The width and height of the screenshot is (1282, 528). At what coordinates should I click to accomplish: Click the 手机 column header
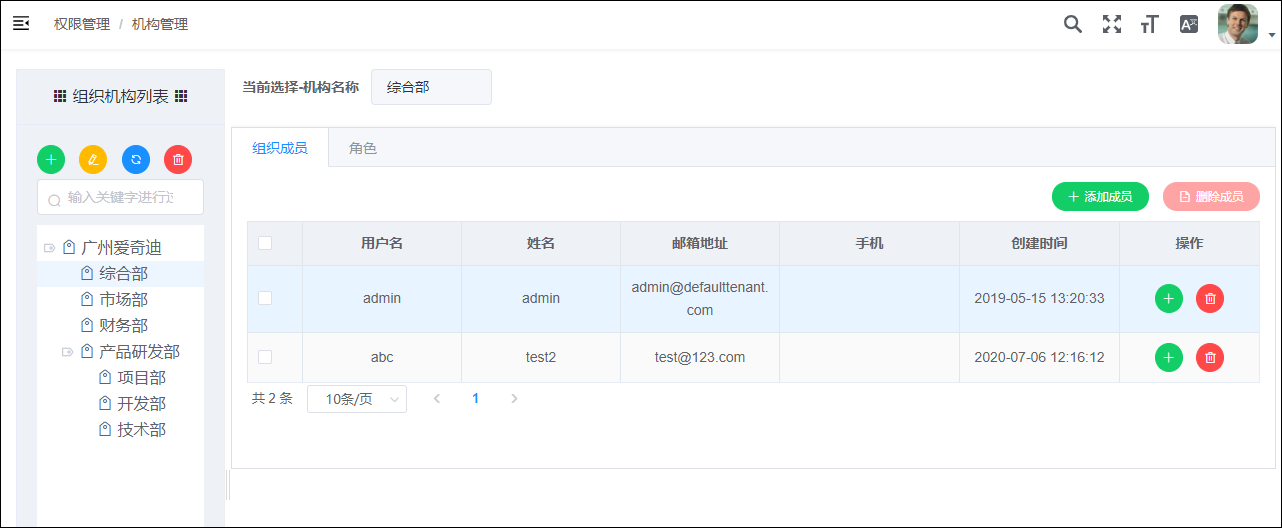click(870, 243)
